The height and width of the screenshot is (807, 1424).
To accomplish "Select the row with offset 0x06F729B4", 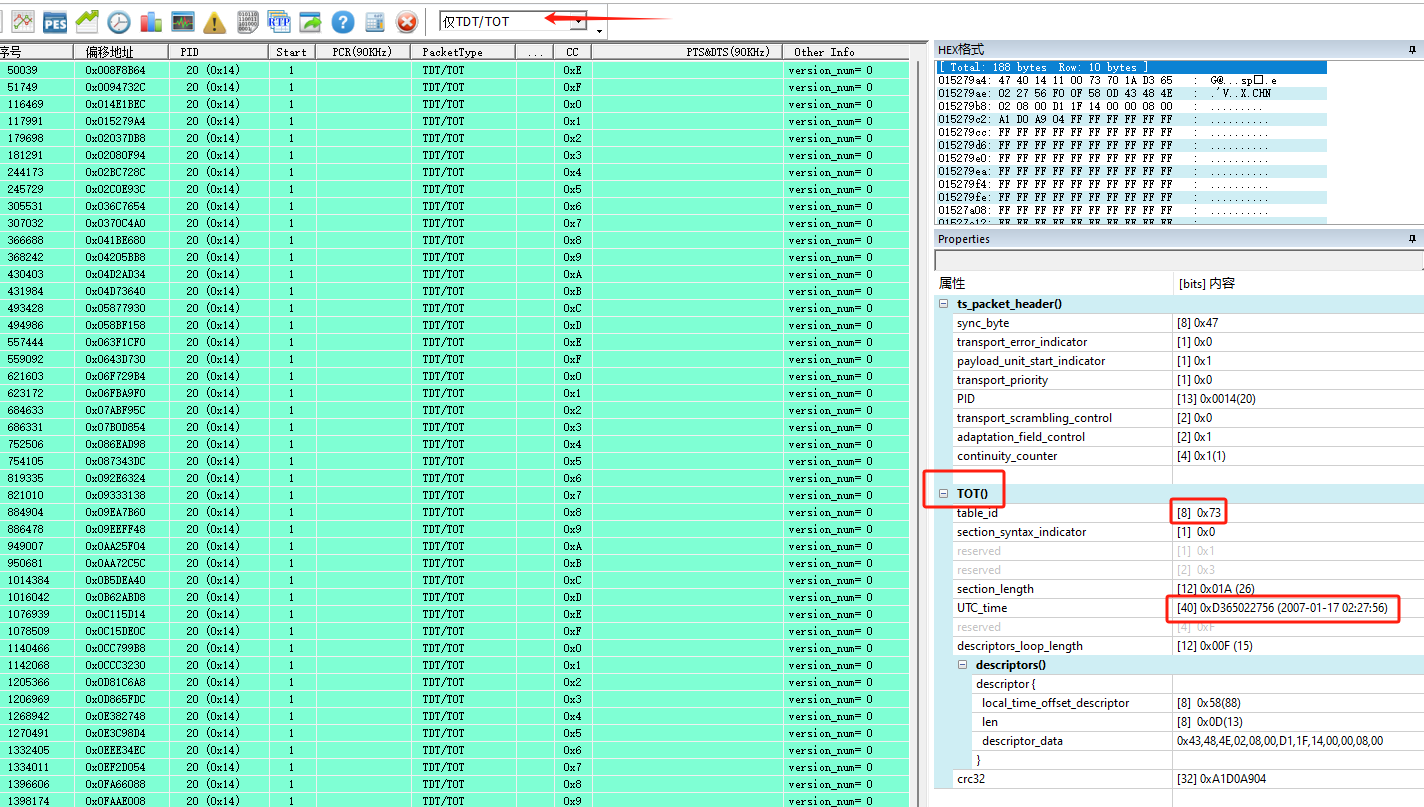I will (x=454, y=376).
